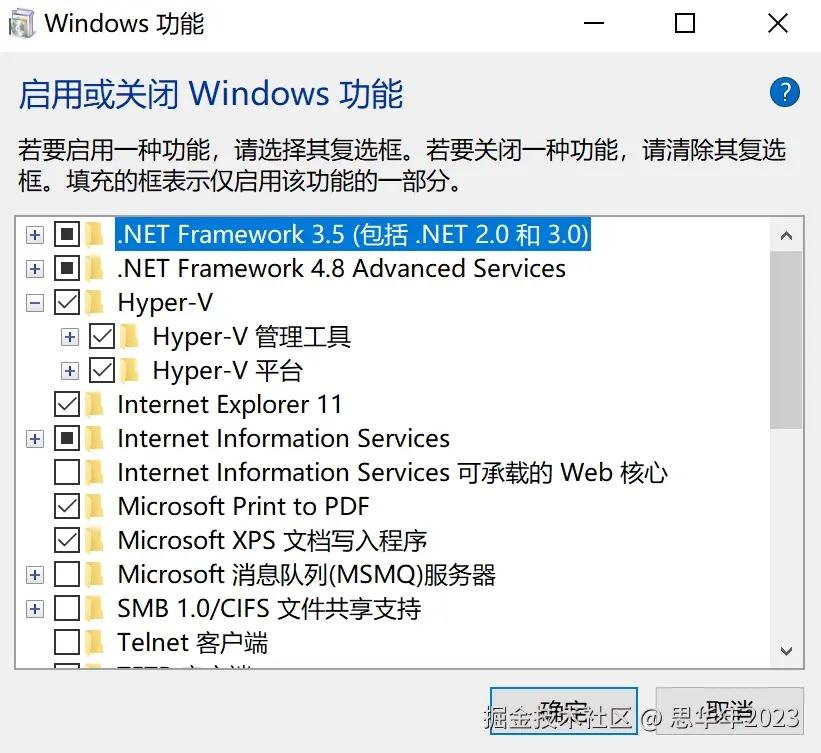Collapse the Hyper-V tree node
The image size is (821, 753).
click(35, 302)
